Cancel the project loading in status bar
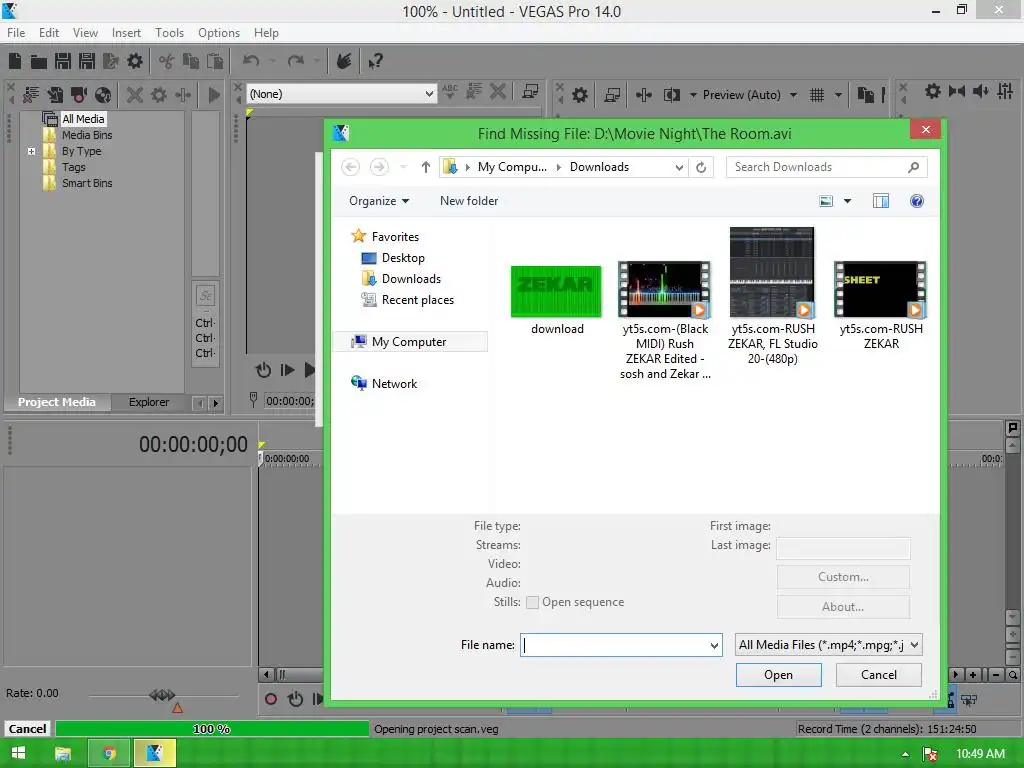Screen dimensions: 1024x768 [x=27, y=729]
